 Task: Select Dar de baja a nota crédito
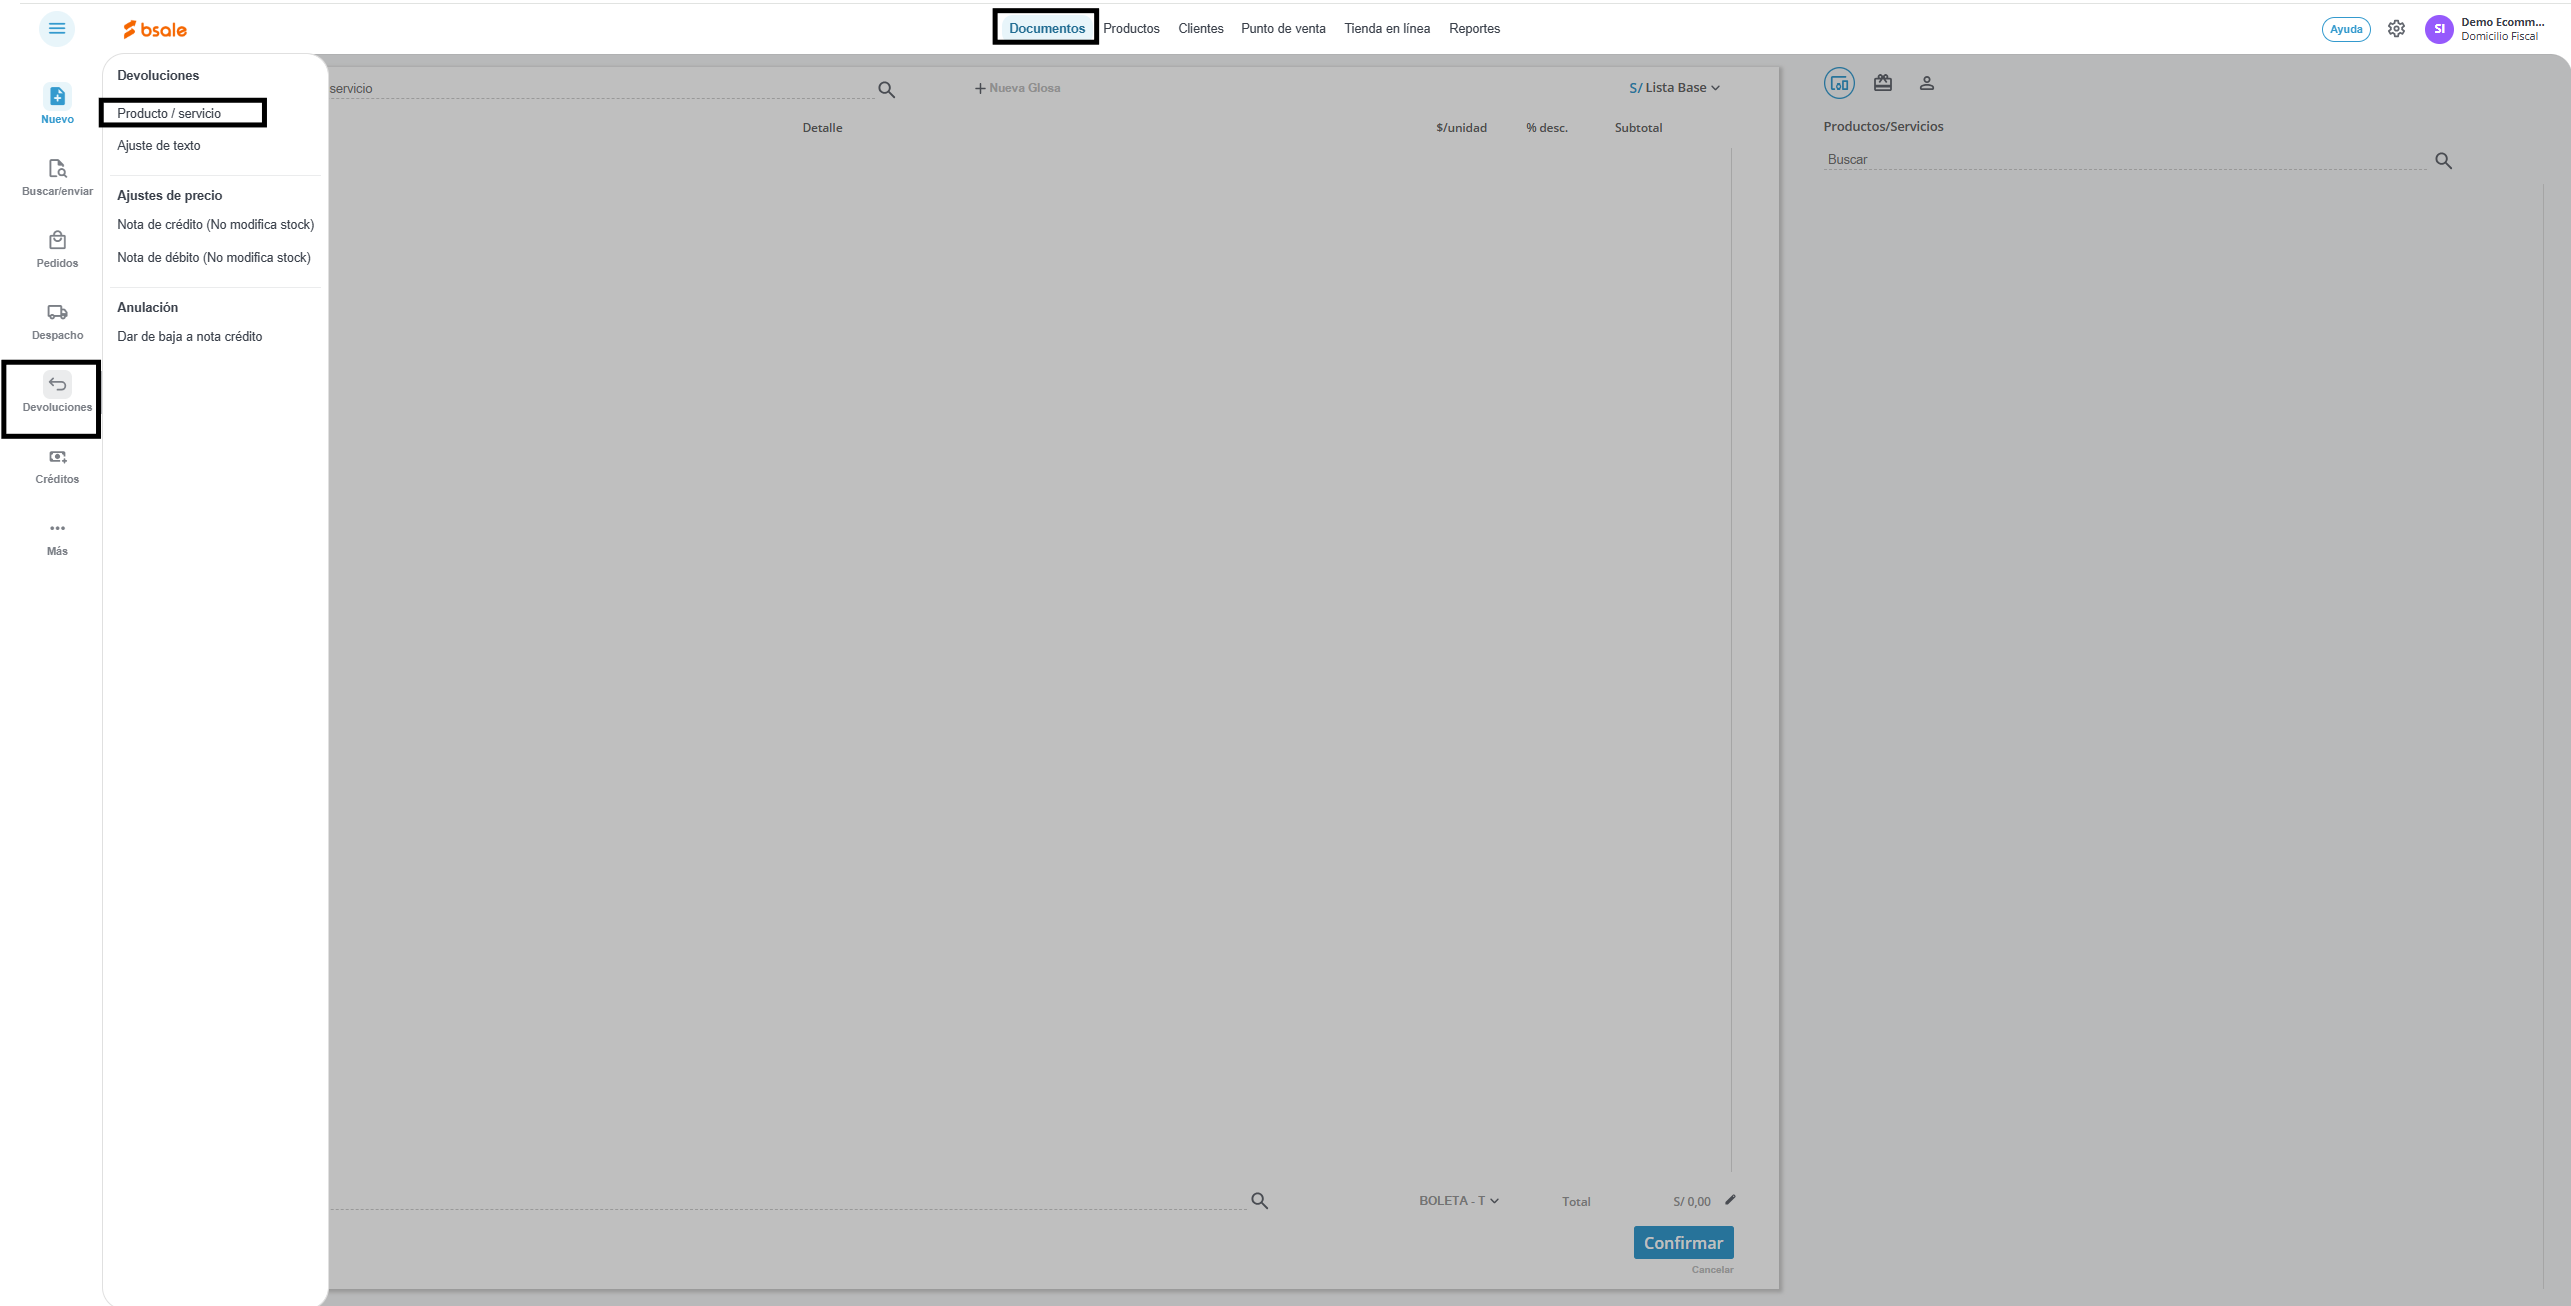[189, 337]
